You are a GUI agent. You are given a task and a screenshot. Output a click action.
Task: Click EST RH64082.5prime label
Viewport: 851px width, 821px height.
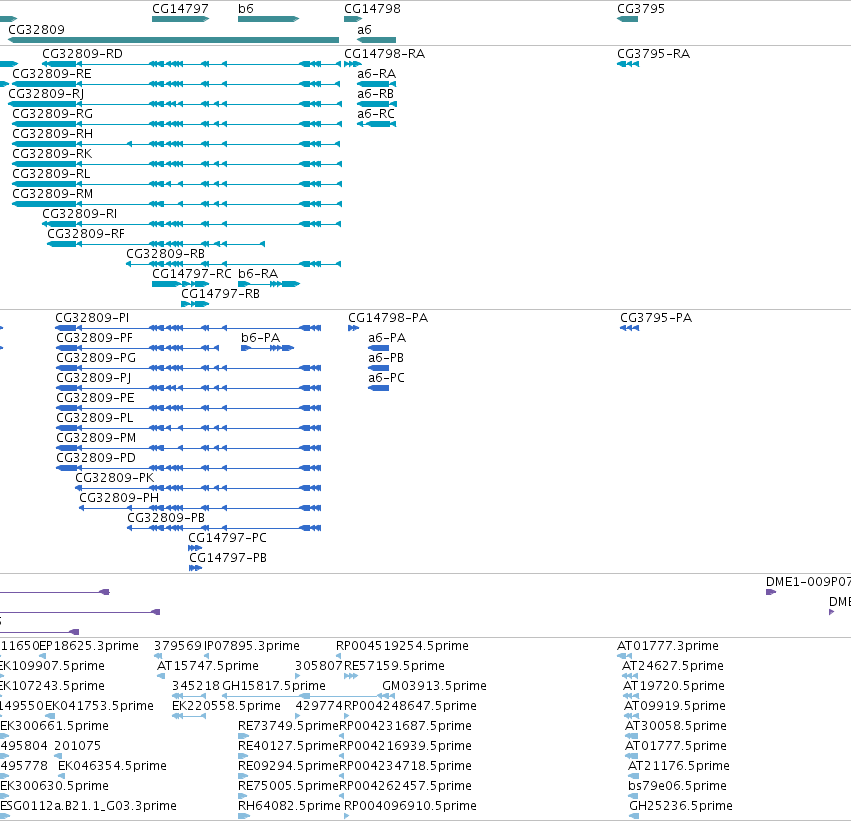pyautogui.click(x=289, y=806)
